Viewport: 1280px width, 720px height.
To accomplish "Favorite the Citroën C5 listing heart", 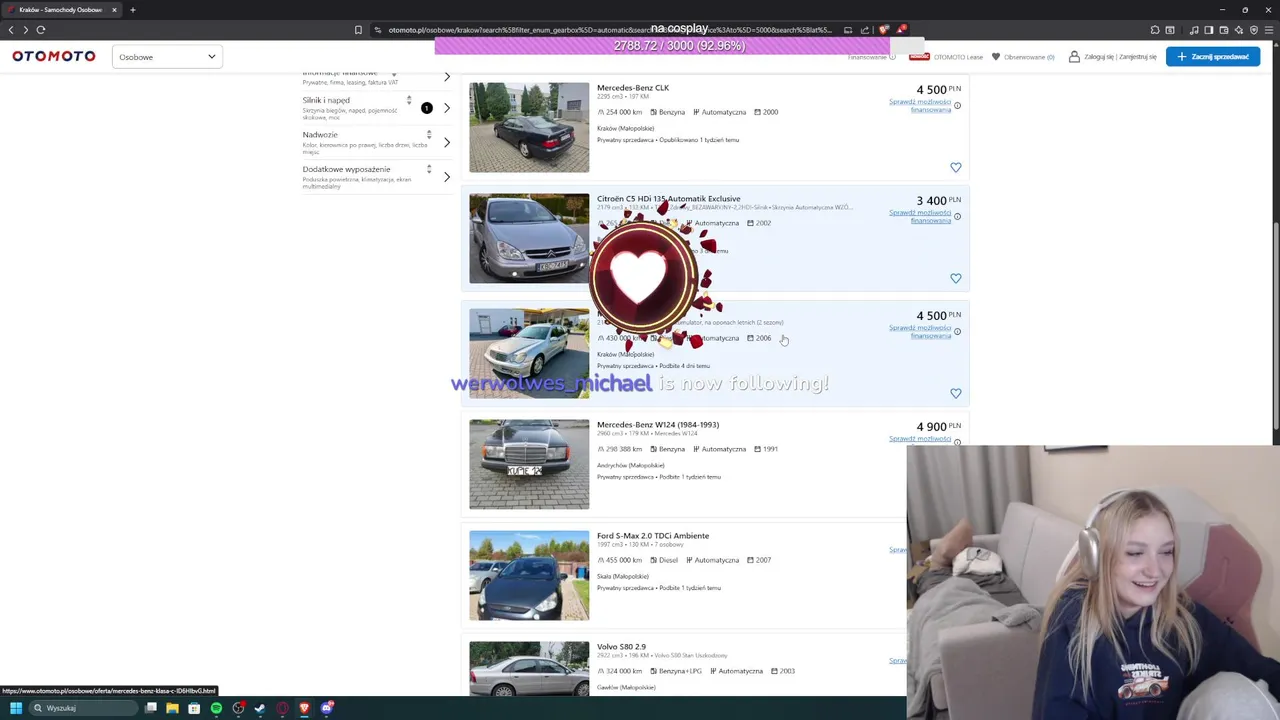I will coord(955,279).
